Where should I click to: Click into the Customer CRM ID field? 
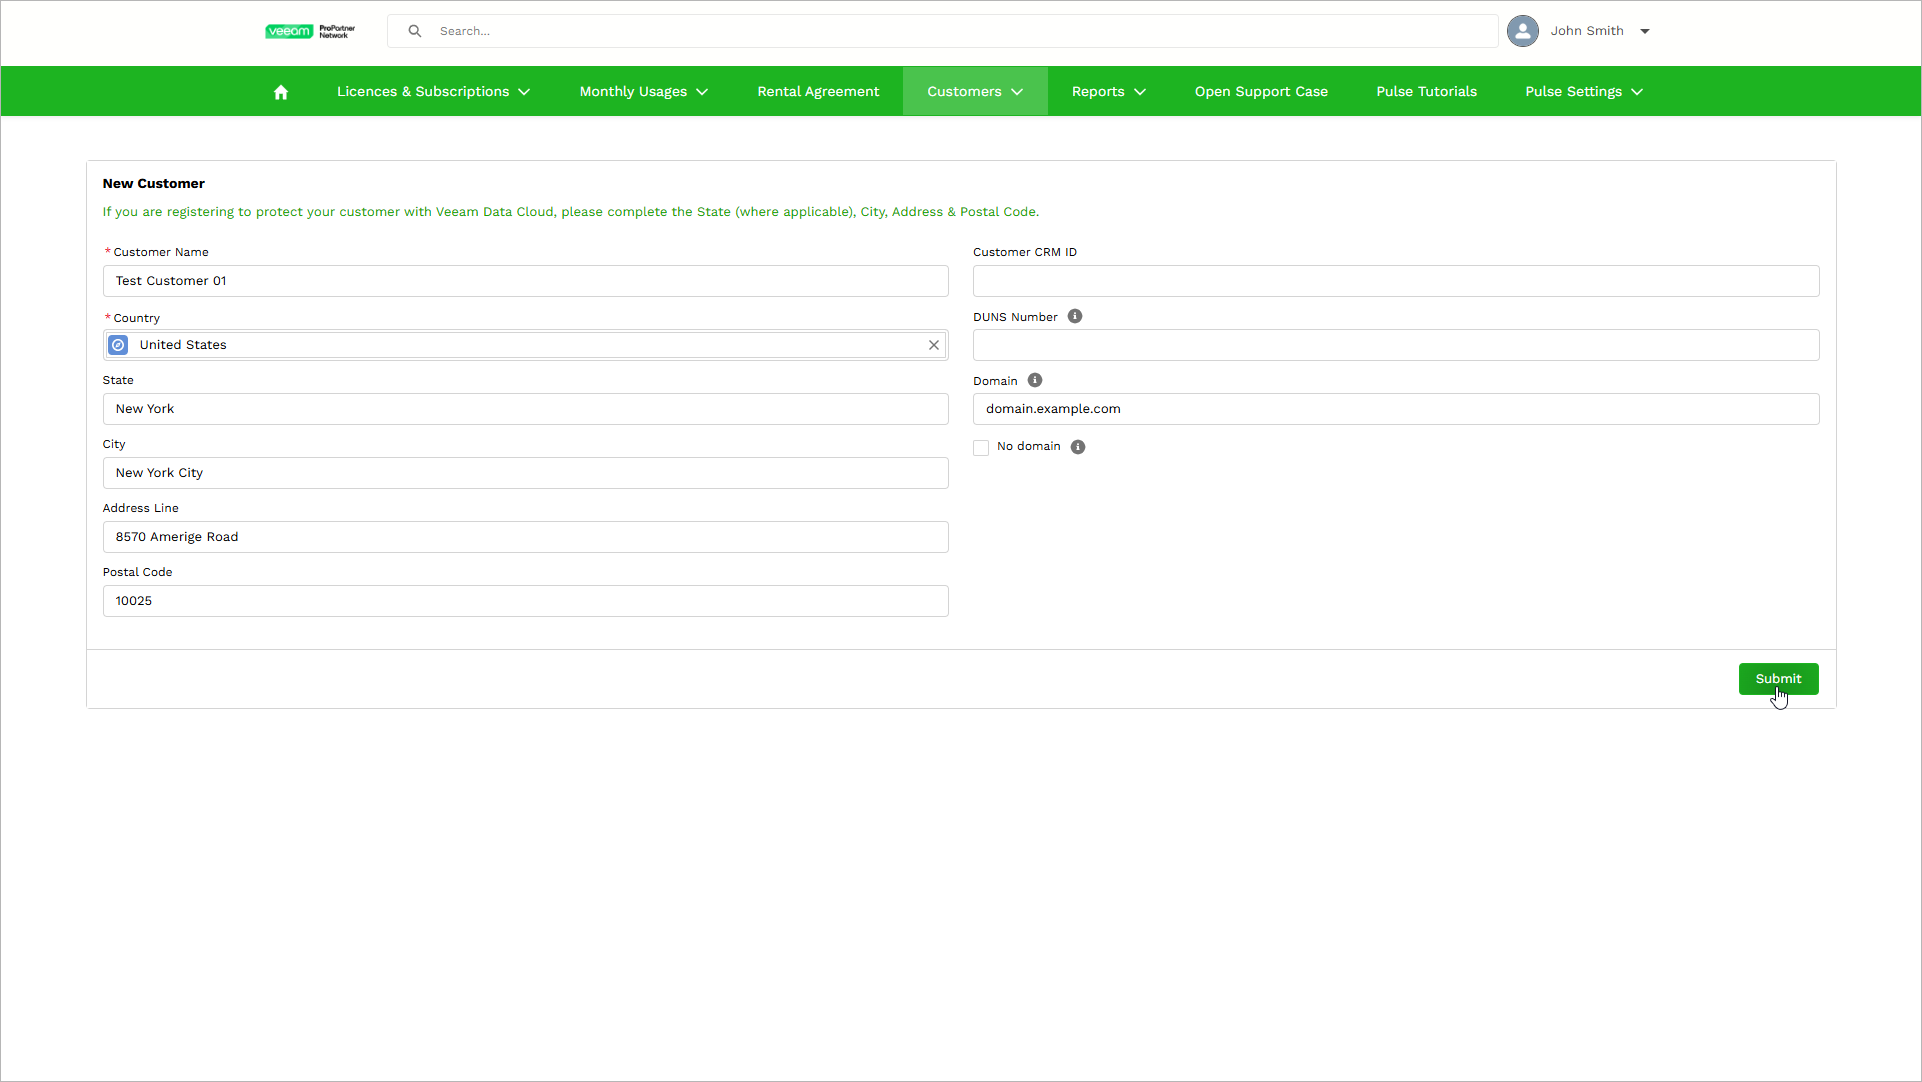click(x=1395, y=281)
